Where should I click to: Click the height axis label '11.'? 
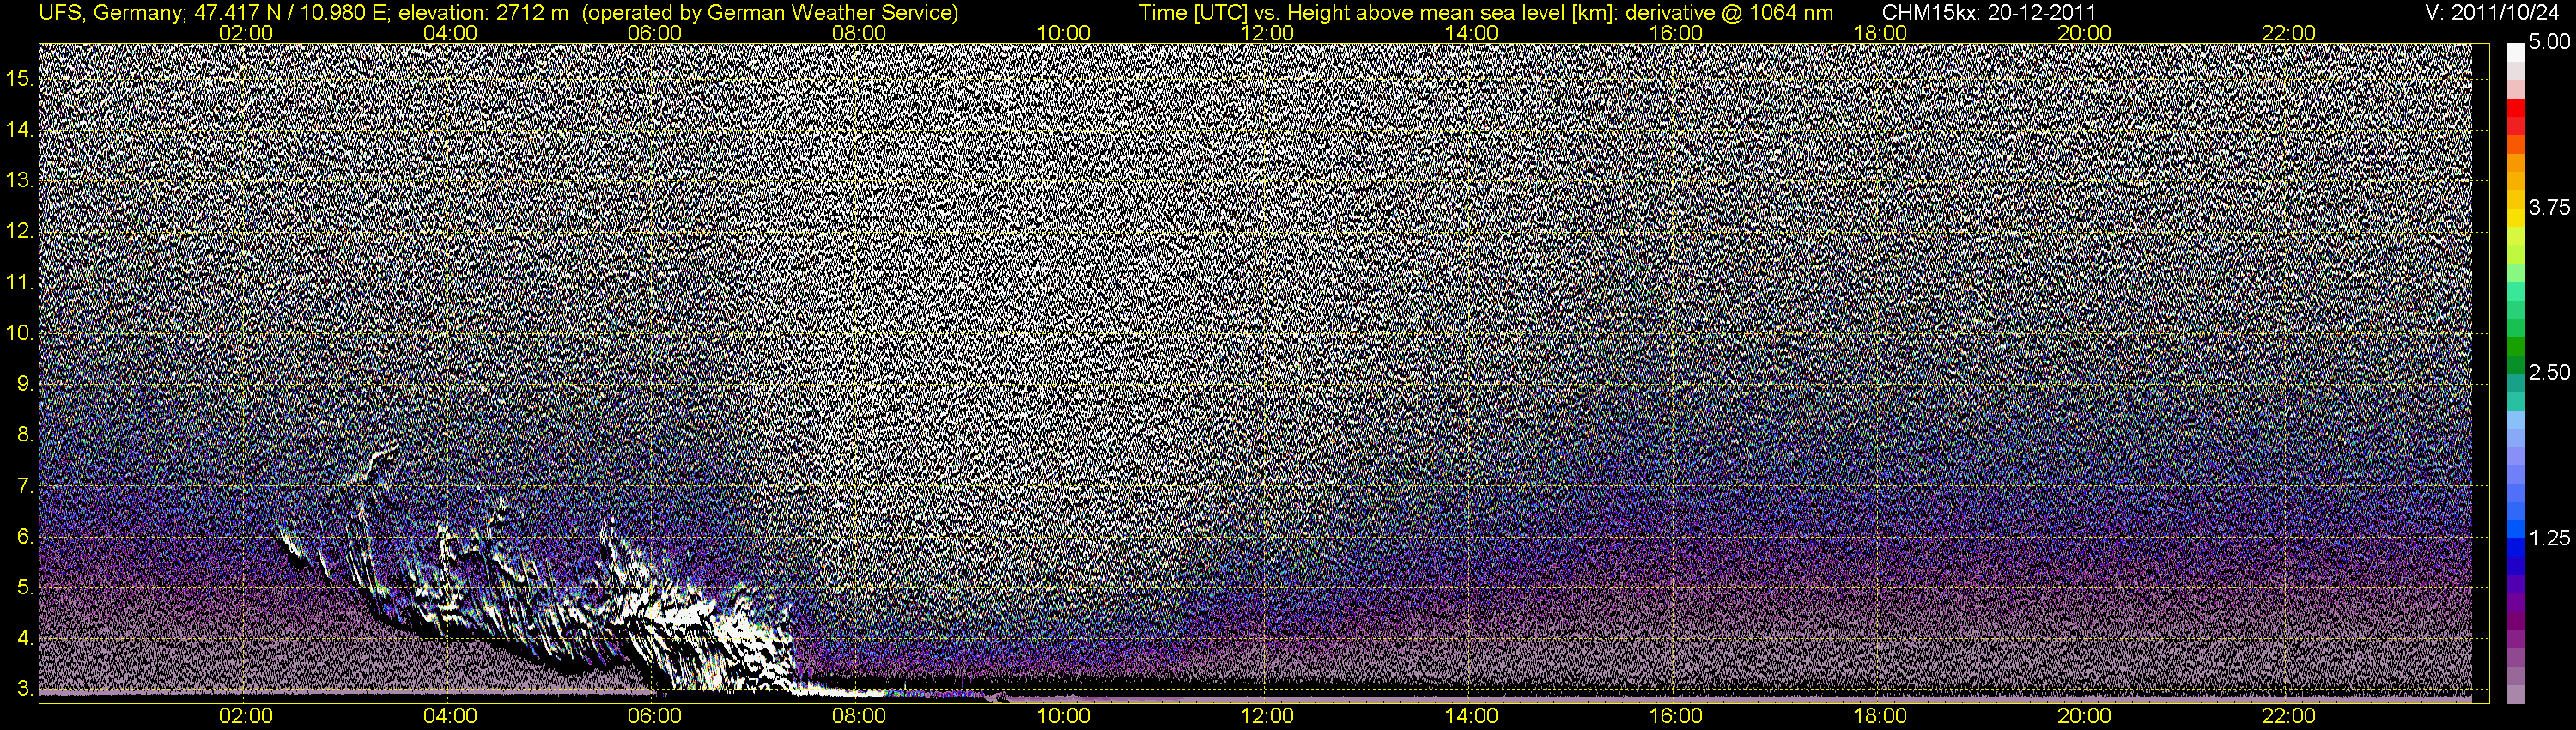19,282
